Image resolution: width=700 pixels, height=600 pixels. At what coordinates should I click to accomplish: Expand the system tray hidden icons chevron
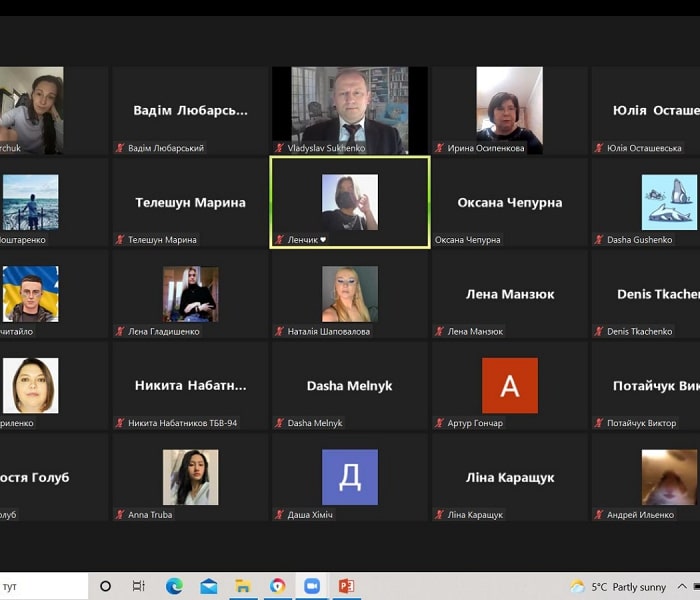(x=682, y=586)
